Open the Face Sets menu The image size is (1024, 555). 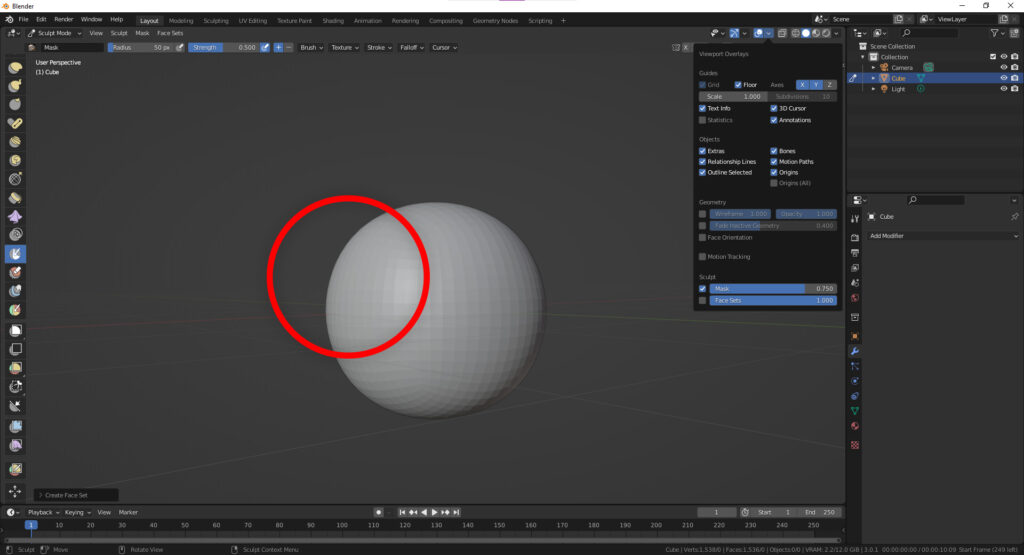click(170, 33)
